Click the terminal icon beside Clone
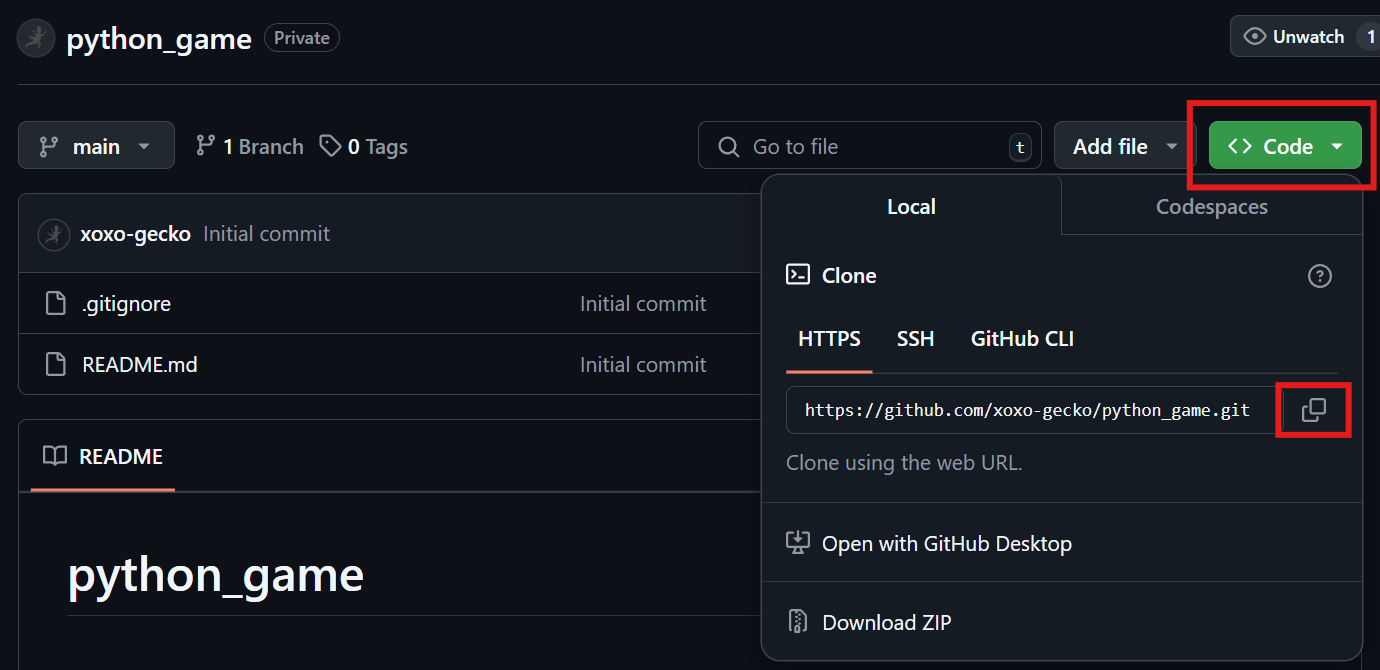 click(x=798, y=275)
